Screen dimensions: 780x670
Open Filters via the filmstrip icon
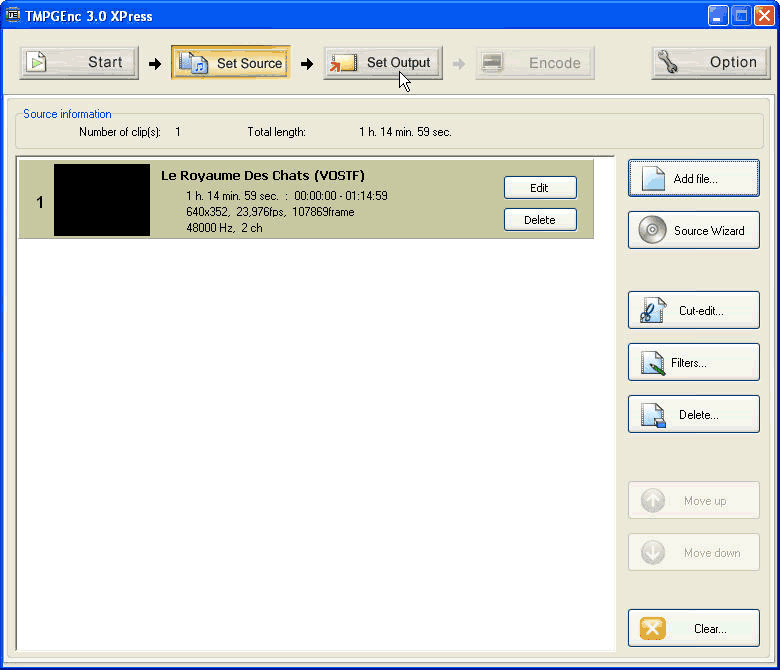(x=652, y=363)
